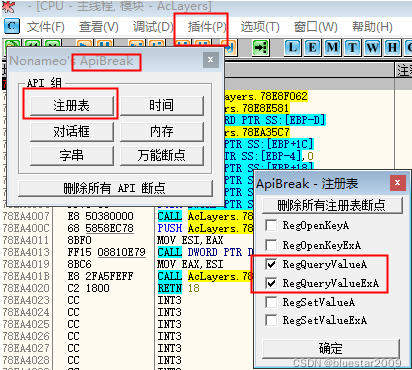Open Memory map with M button
This screenshot has width=412, height=370.
(332, 48)
